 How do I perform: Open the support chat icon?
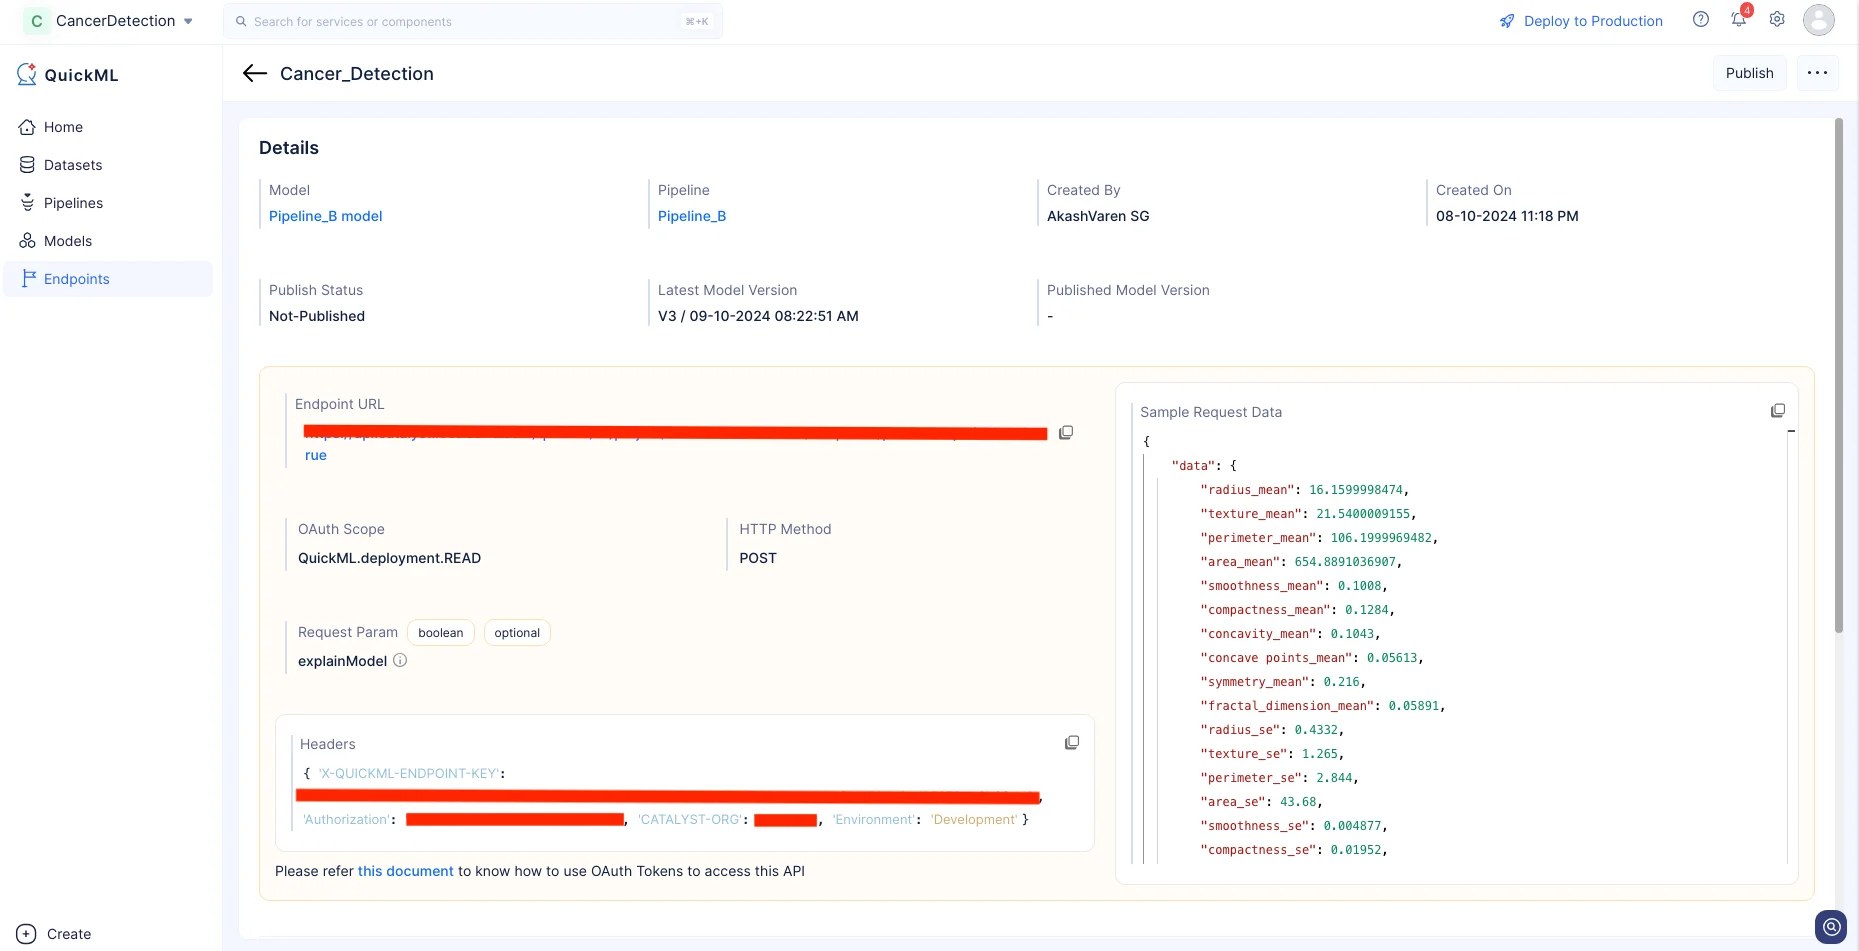click(x=1830, y=927)
